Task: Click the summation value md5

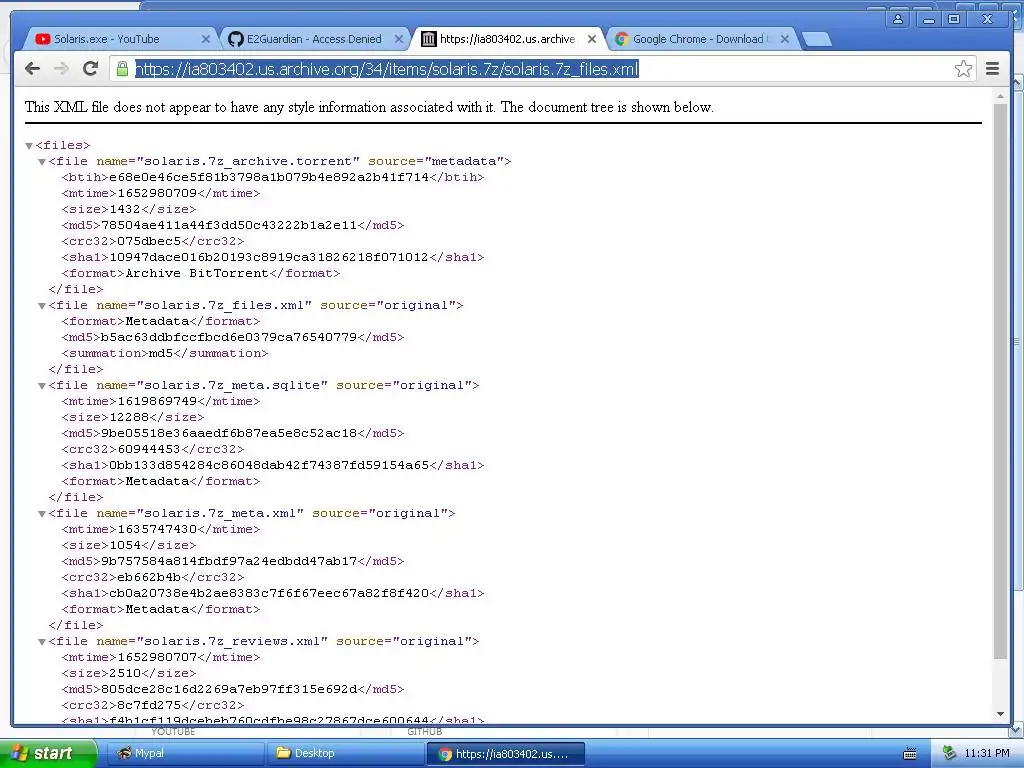Action: (161, 353)
